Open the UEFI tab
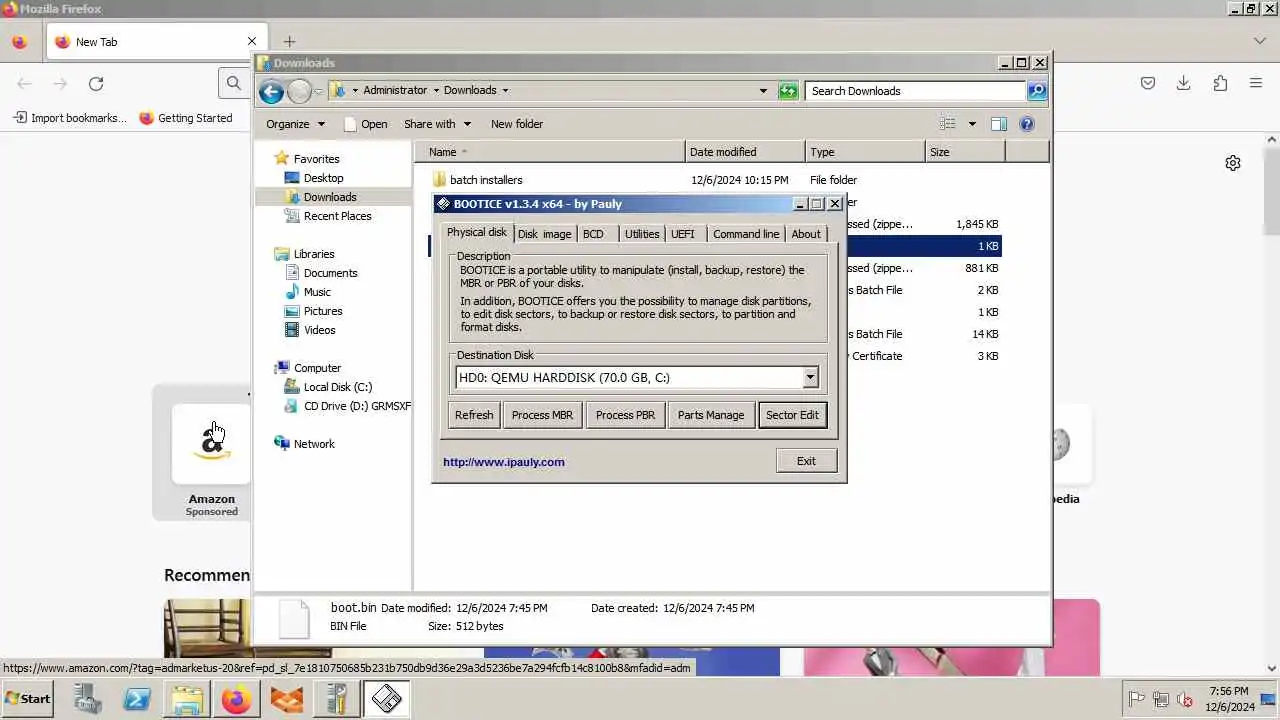1280x720 pixels. (x=683, y=234)
